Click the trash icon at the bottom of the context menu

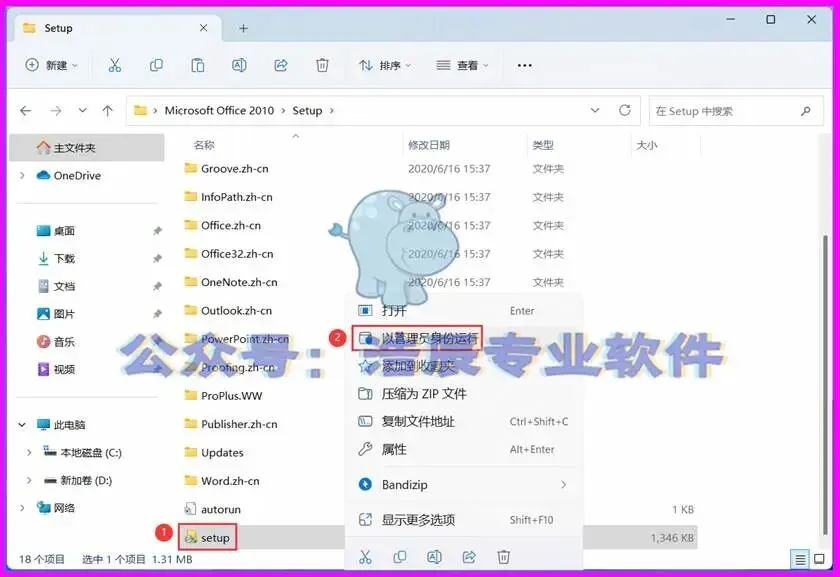(504, 557)
